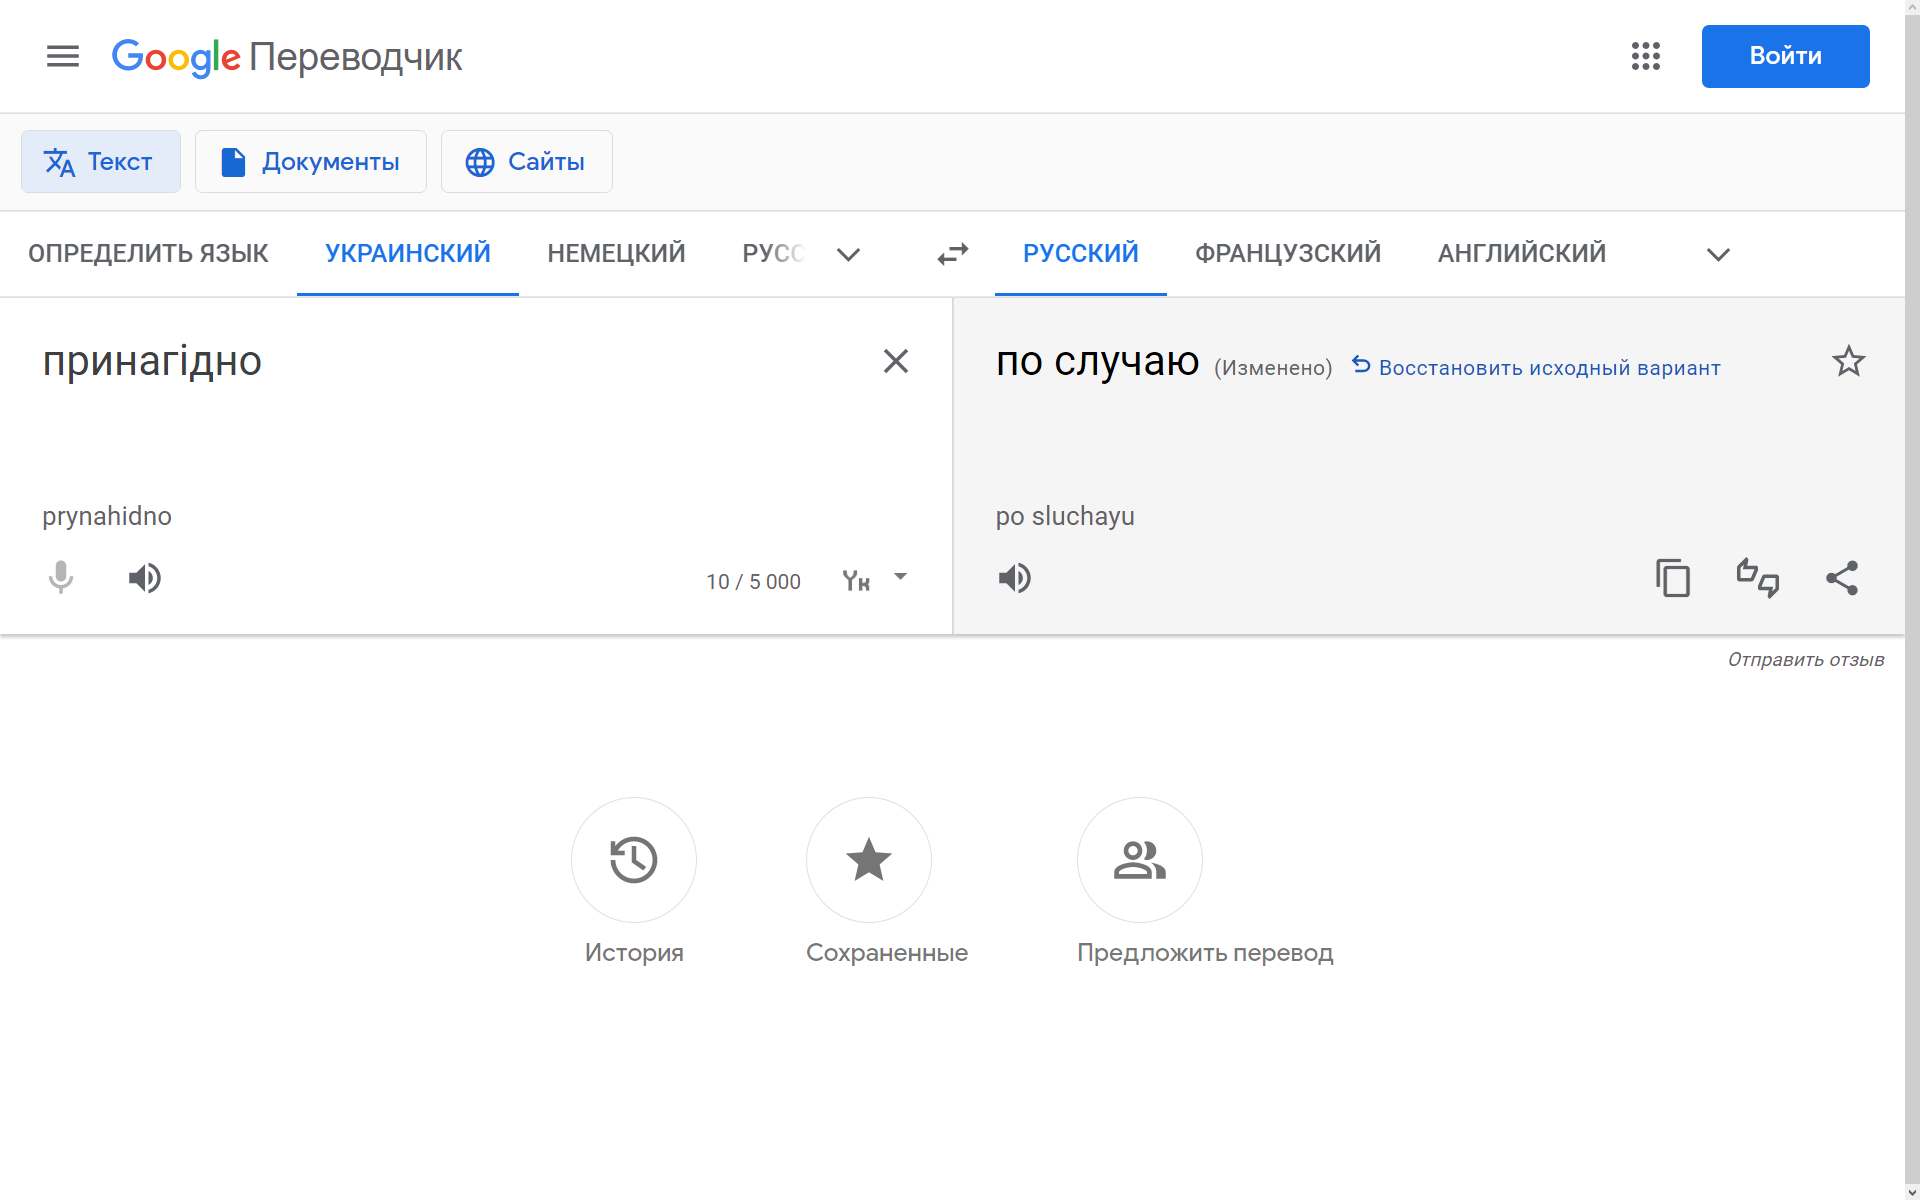Open the Google apps grid

[1645, 56]
